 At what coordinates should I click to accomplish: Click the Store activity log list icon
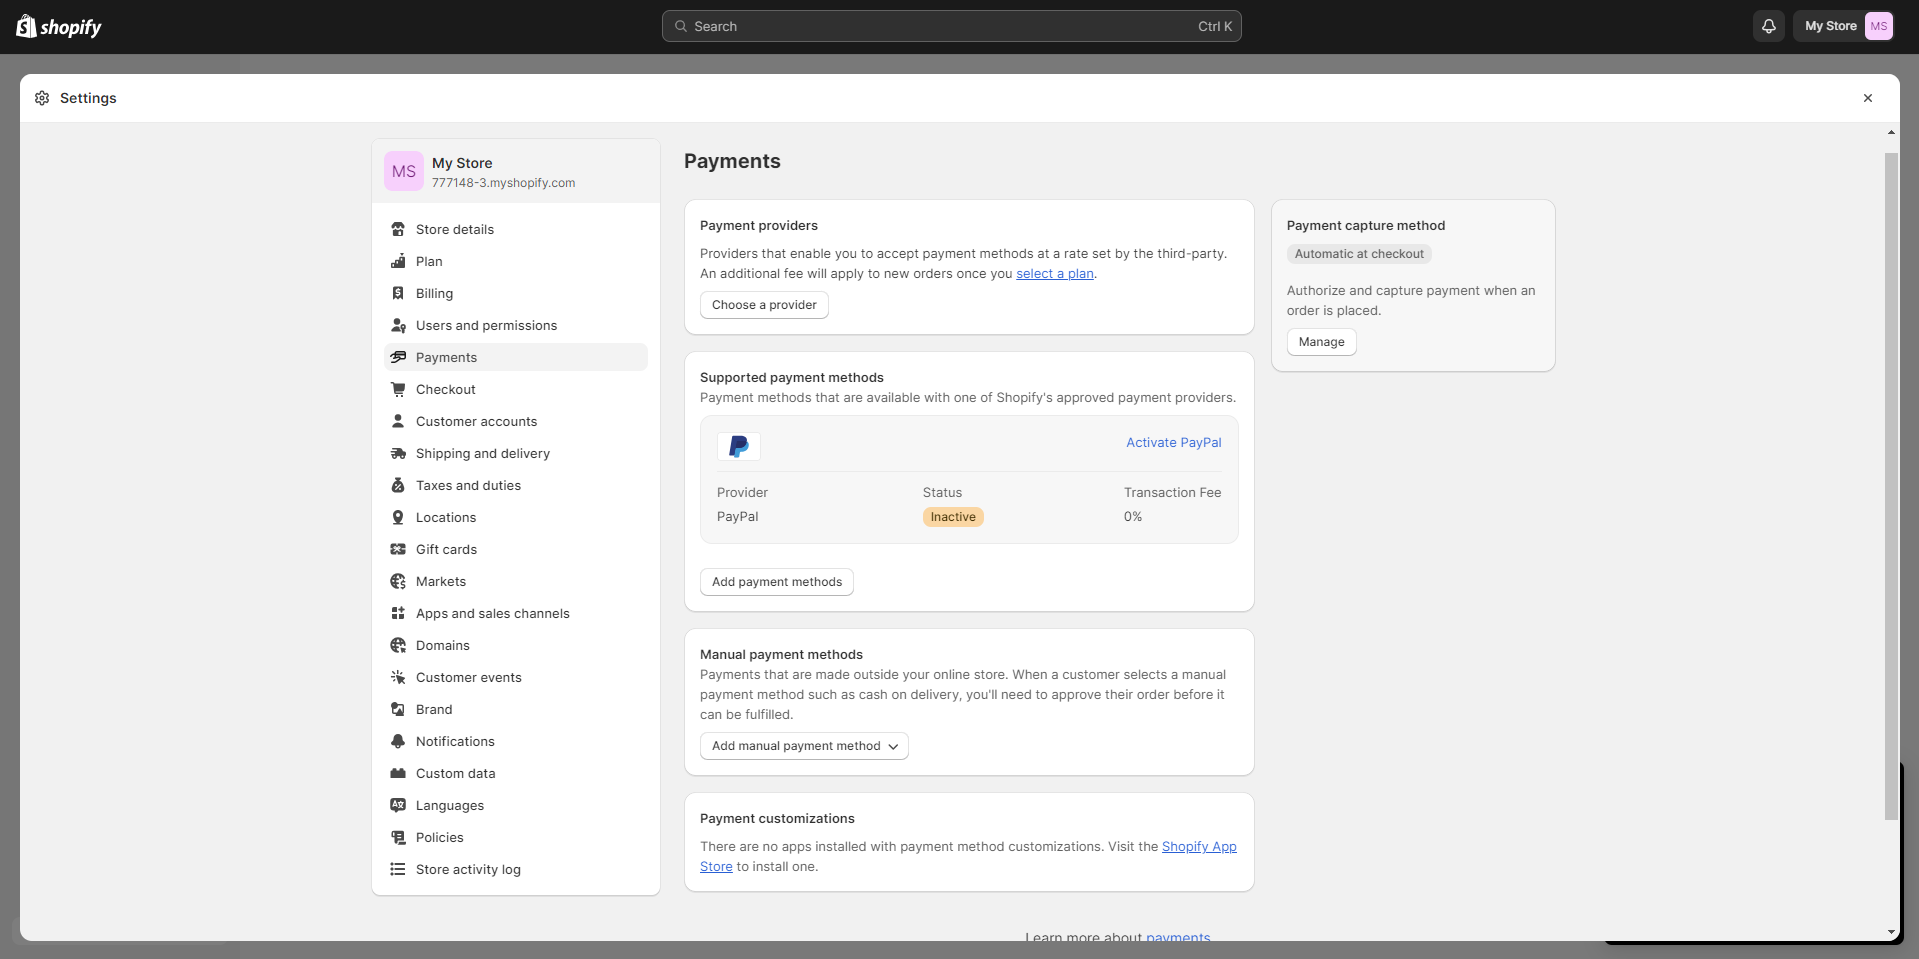[x=398, y=869]
